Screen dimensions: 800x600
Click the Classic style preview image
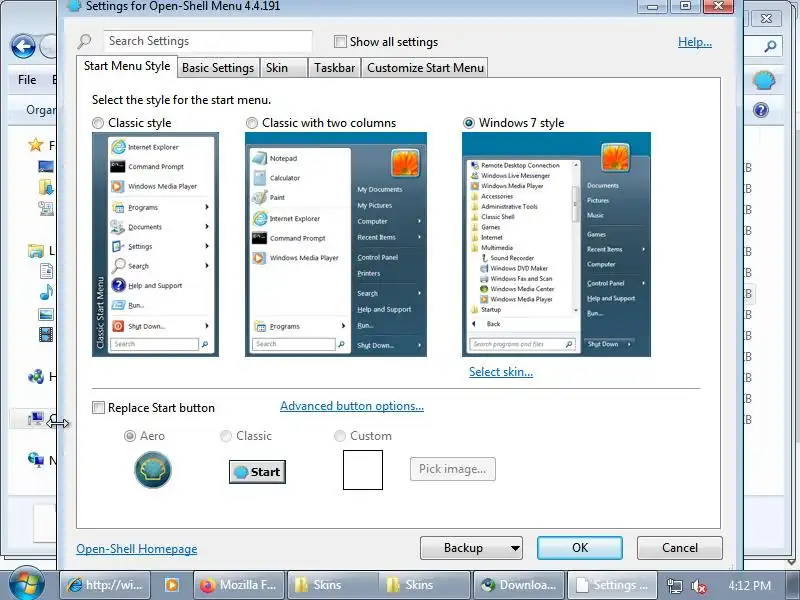156,244
